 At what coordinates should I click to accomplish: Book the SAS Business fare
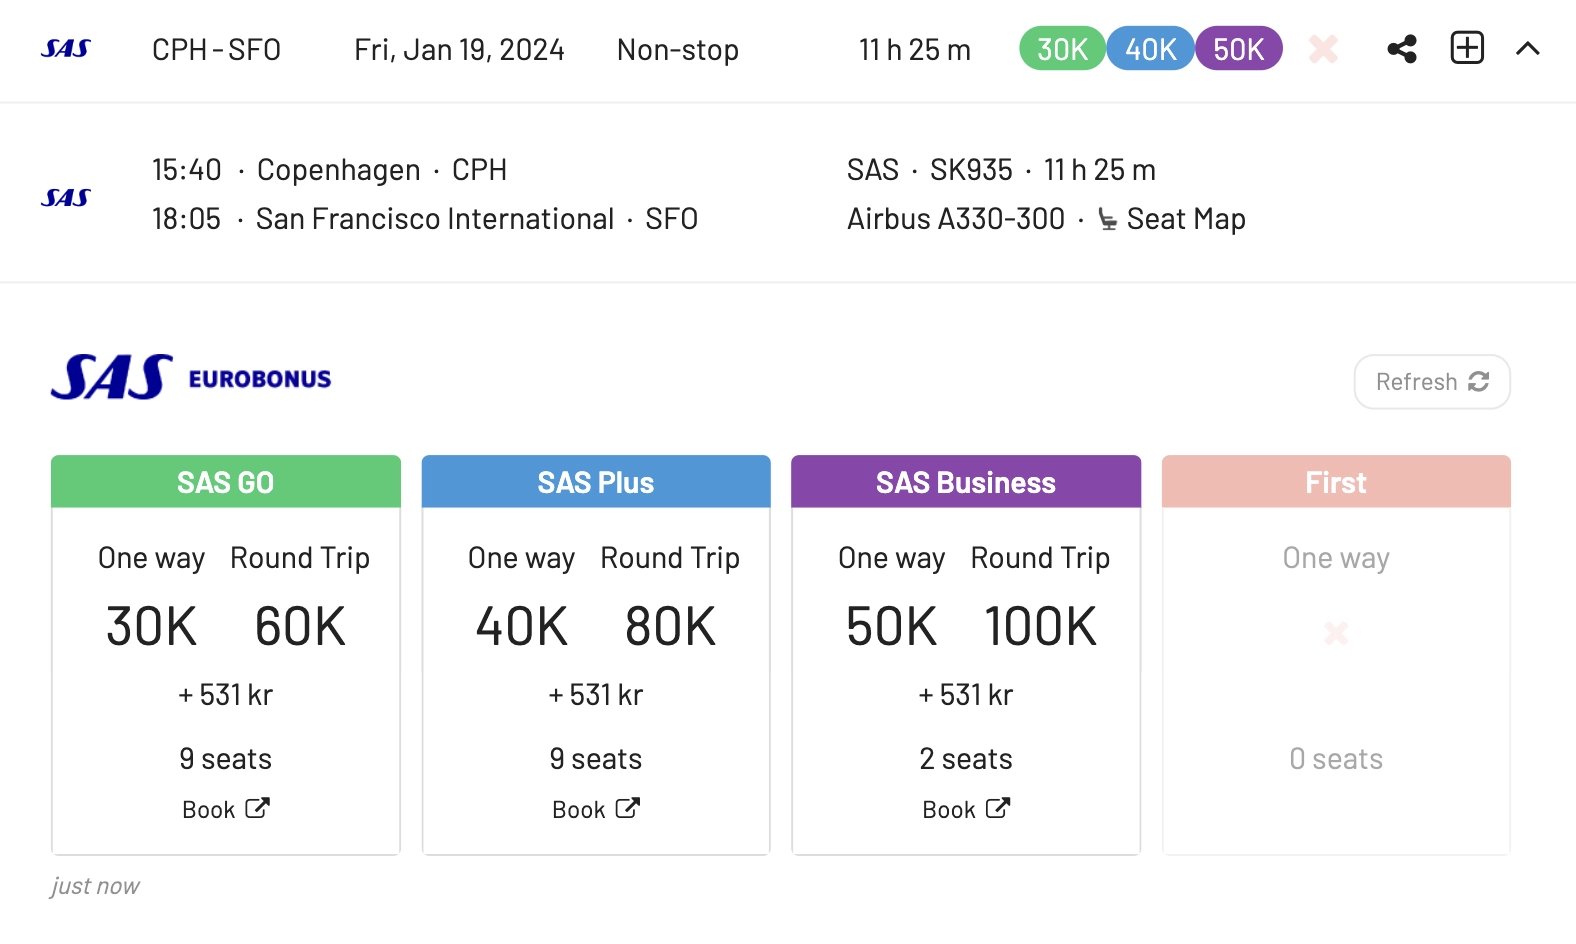click(x=966, y=809)
